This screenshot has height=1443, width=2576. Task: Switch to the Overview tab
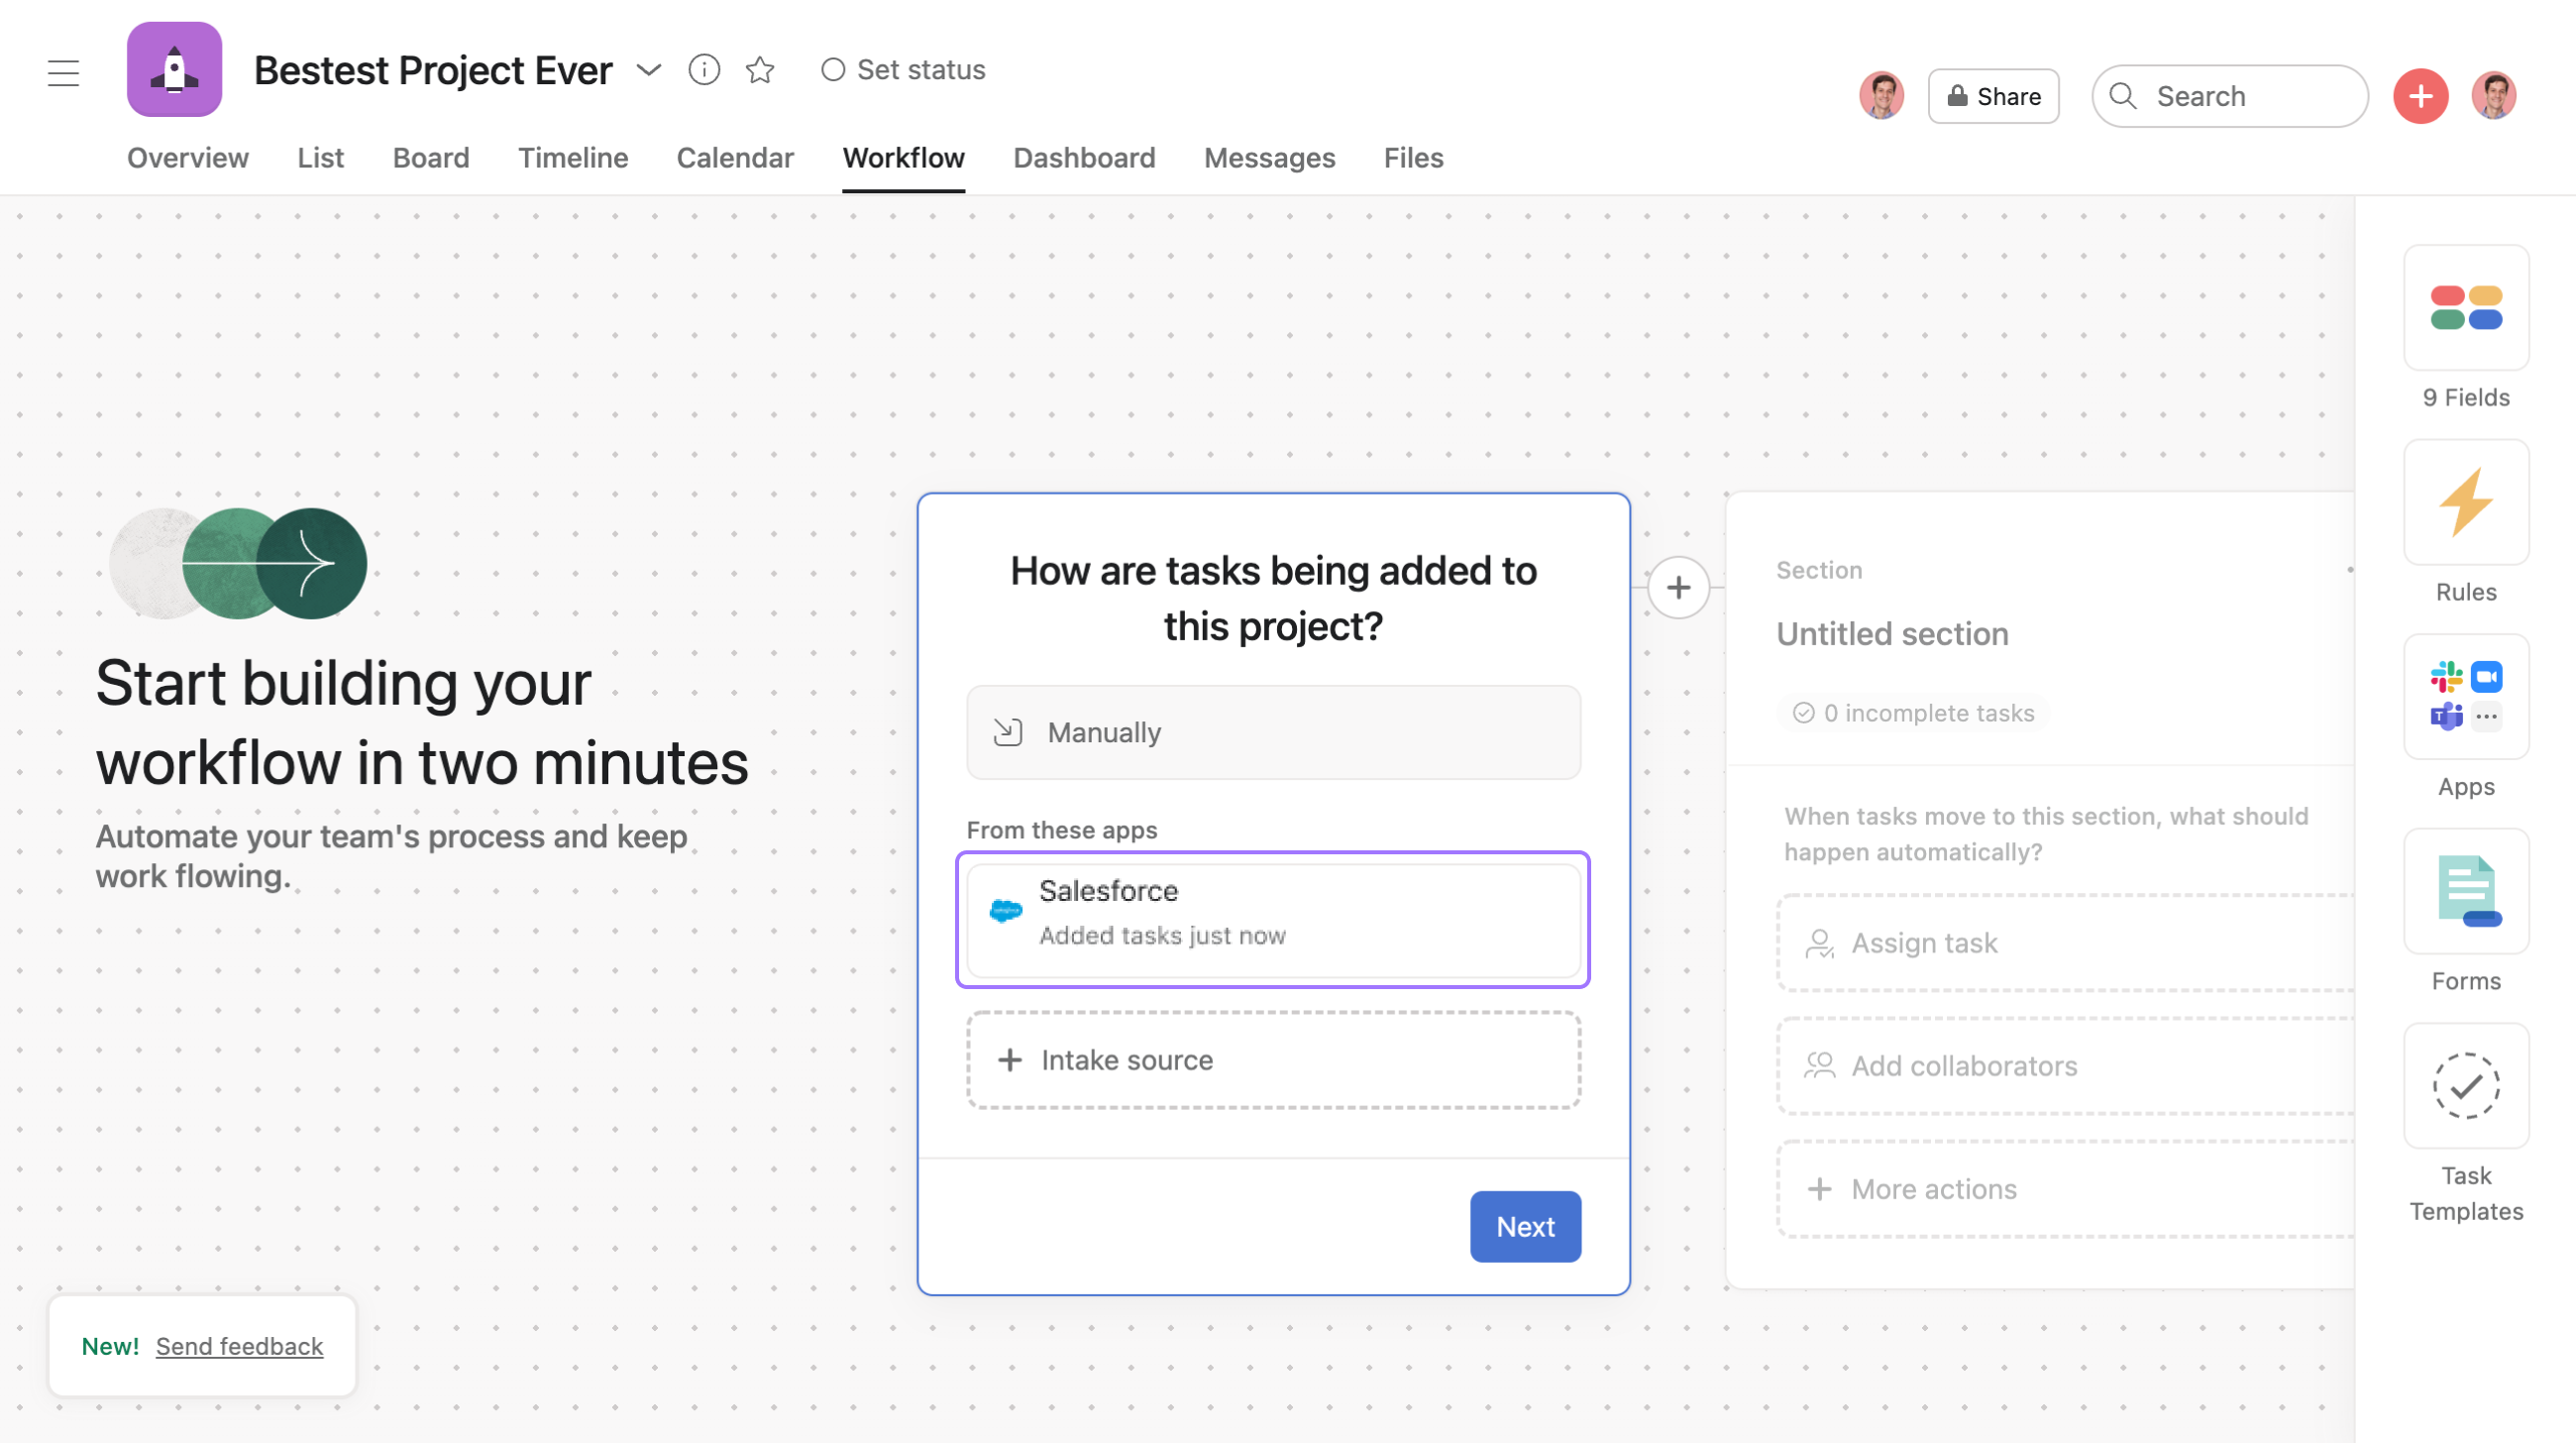[x=188, y=158]
